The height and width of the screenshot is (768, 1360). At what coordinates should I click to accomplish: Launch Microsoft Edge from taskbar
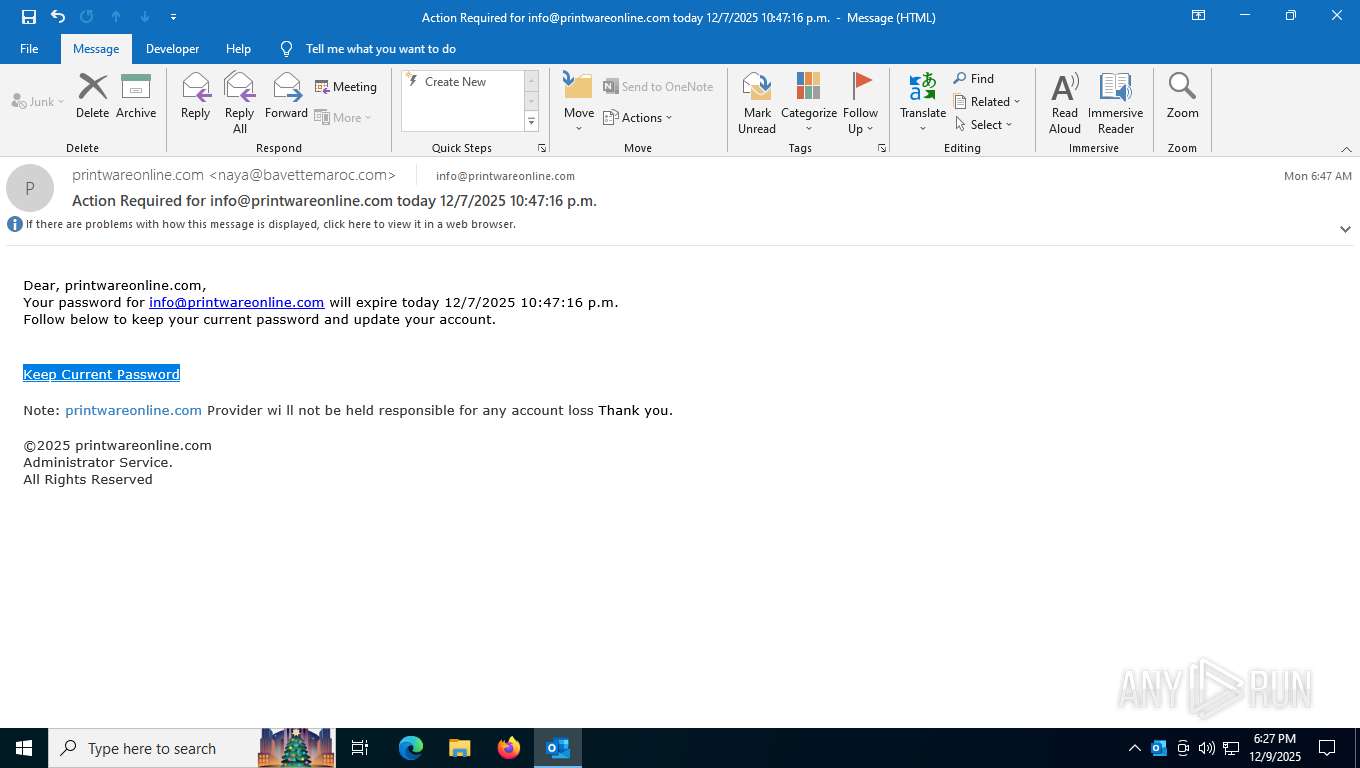pyautogui.click(x=411, y=748)
